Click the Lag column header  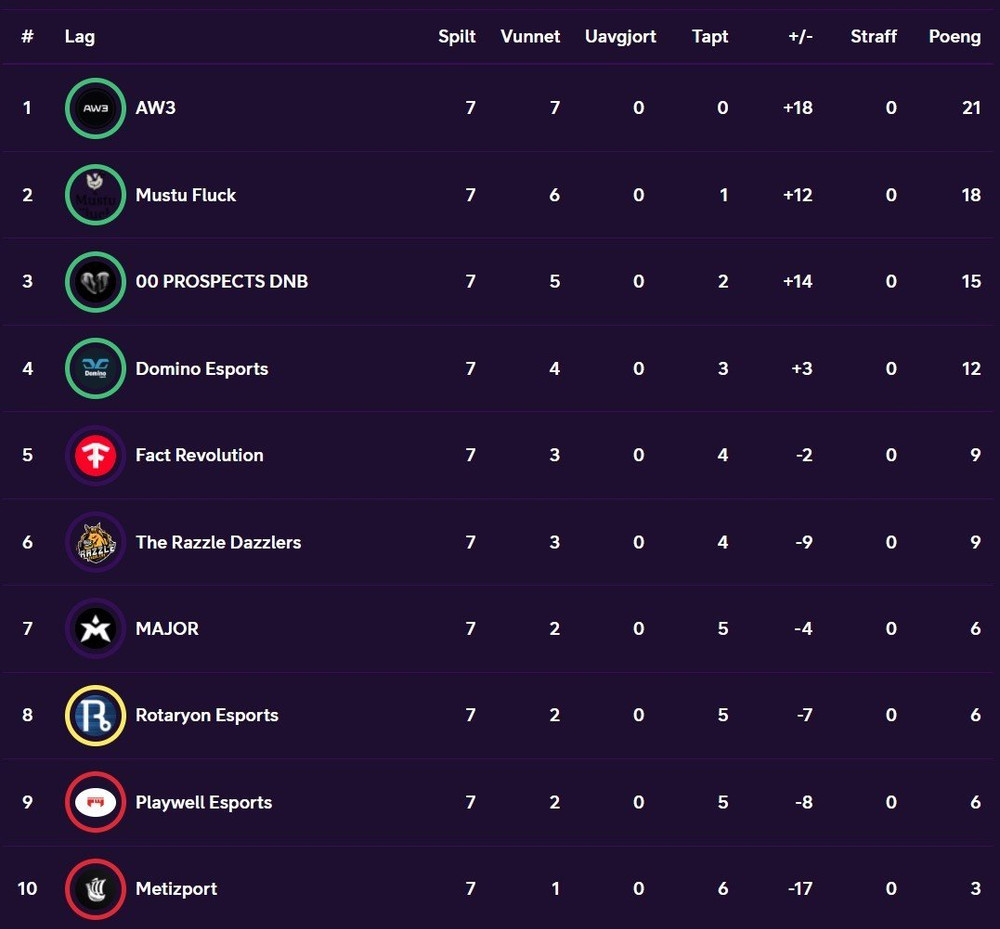80,36
